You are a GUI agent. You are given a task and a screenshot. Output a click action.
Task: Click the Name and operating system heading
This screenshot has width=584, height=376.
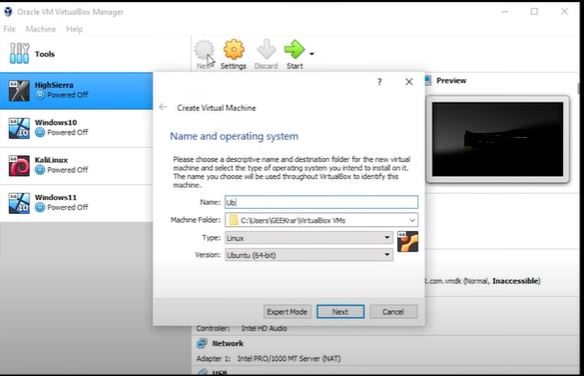(x=234, y=136)
